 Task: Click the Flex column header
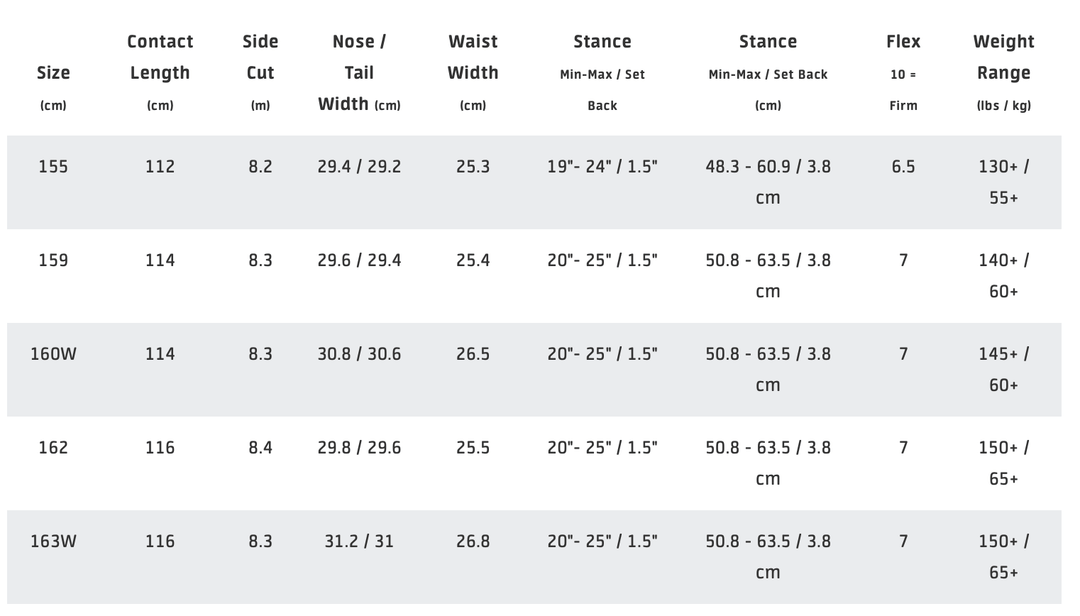point(903,42)
